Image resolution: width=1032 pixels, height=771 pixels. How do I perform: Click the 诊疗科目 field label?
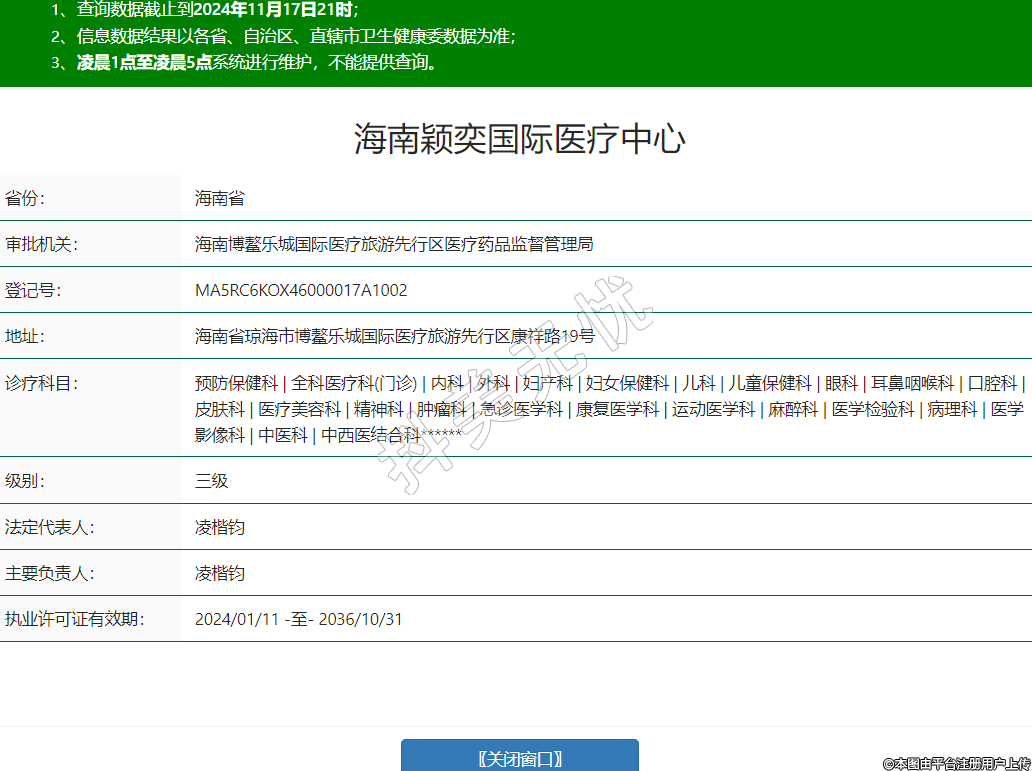[x=41, y=383]
